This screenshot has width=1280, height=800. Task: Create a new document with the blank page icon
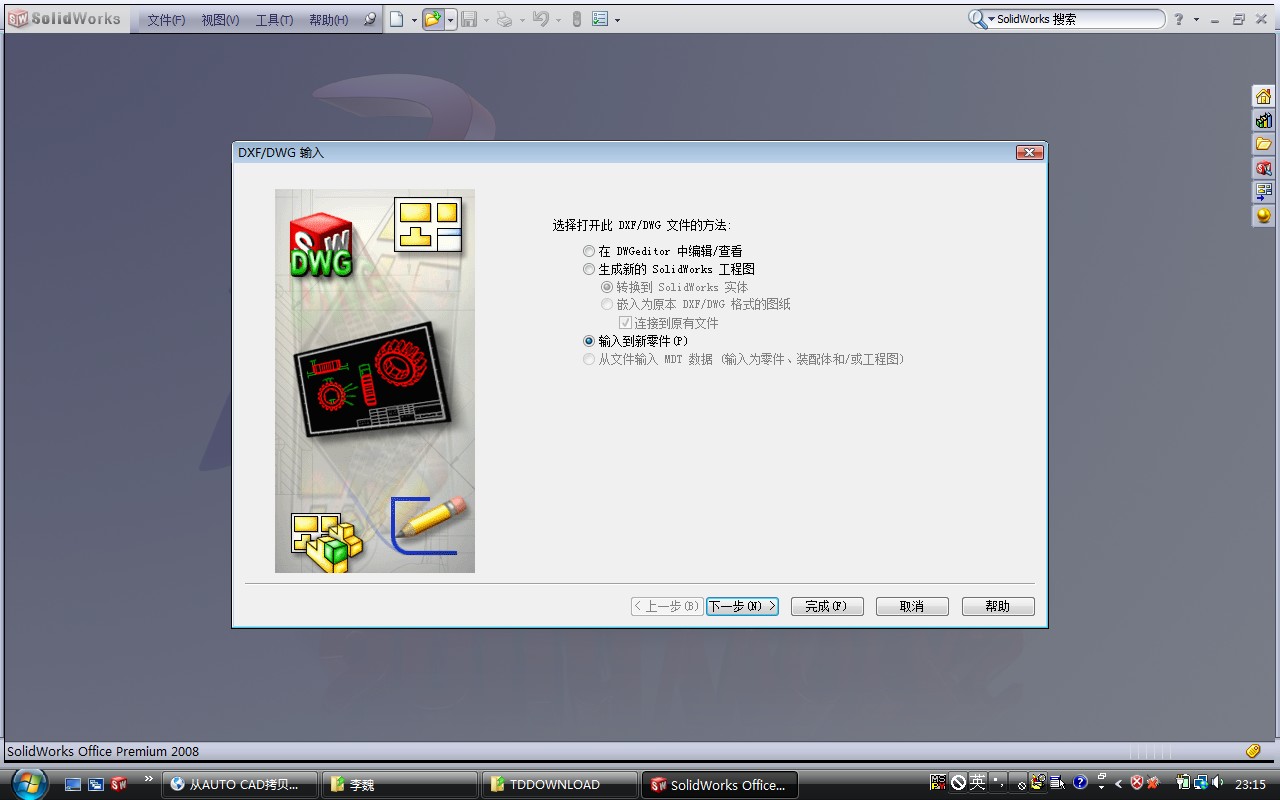tap(397, 19)
